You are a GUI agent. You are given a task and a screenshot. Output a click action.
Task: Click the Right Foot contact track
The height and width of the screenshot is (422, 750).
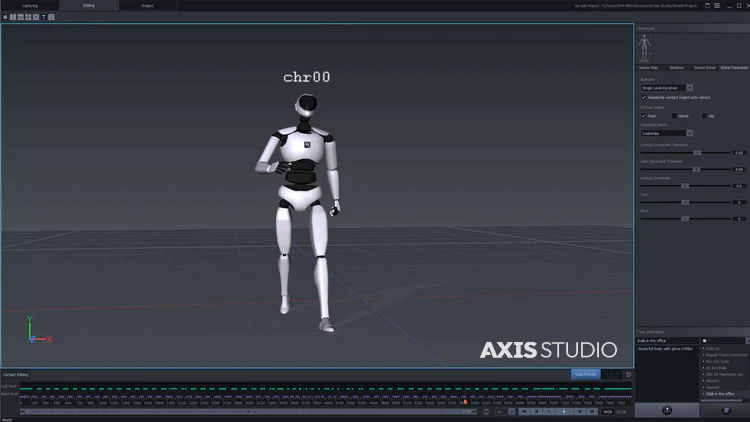coord(325,396)
